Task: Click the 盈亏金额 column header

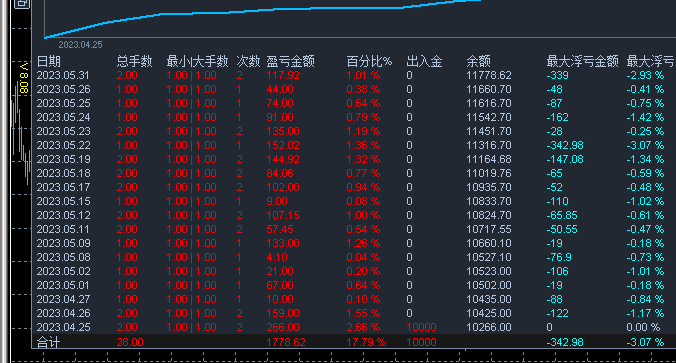Action: [290, 61]
